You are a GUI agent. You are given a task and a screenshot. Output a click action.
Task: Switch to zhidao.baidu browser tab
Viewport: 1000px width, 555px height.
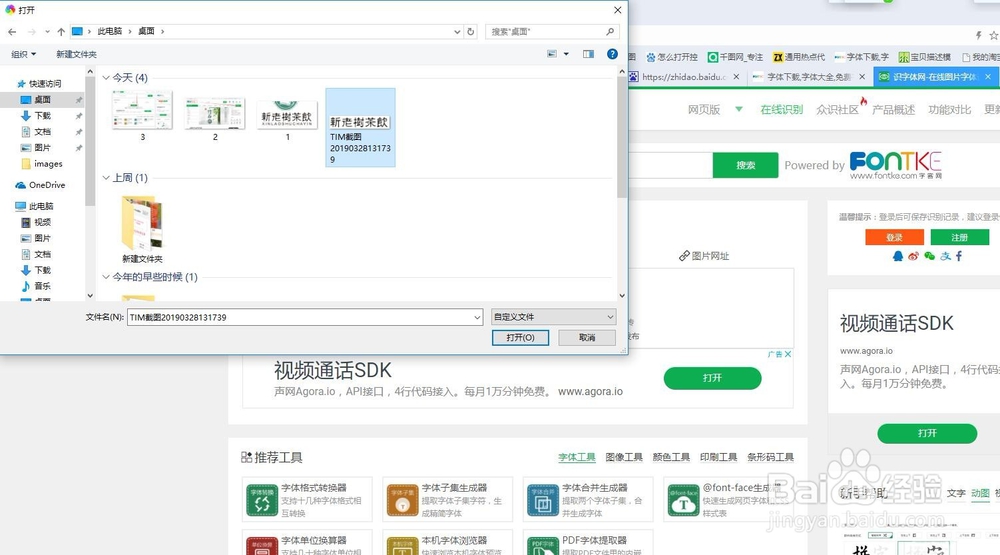pos(685,77)
